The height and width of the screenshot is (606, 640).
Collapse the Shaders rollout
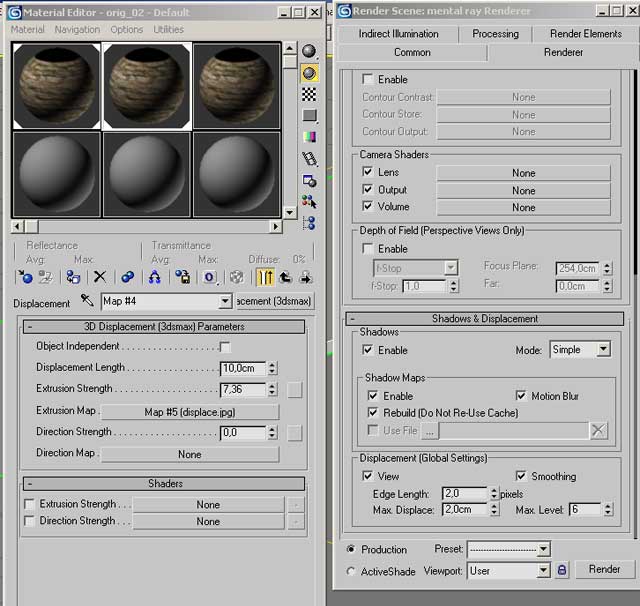[164, 484]
